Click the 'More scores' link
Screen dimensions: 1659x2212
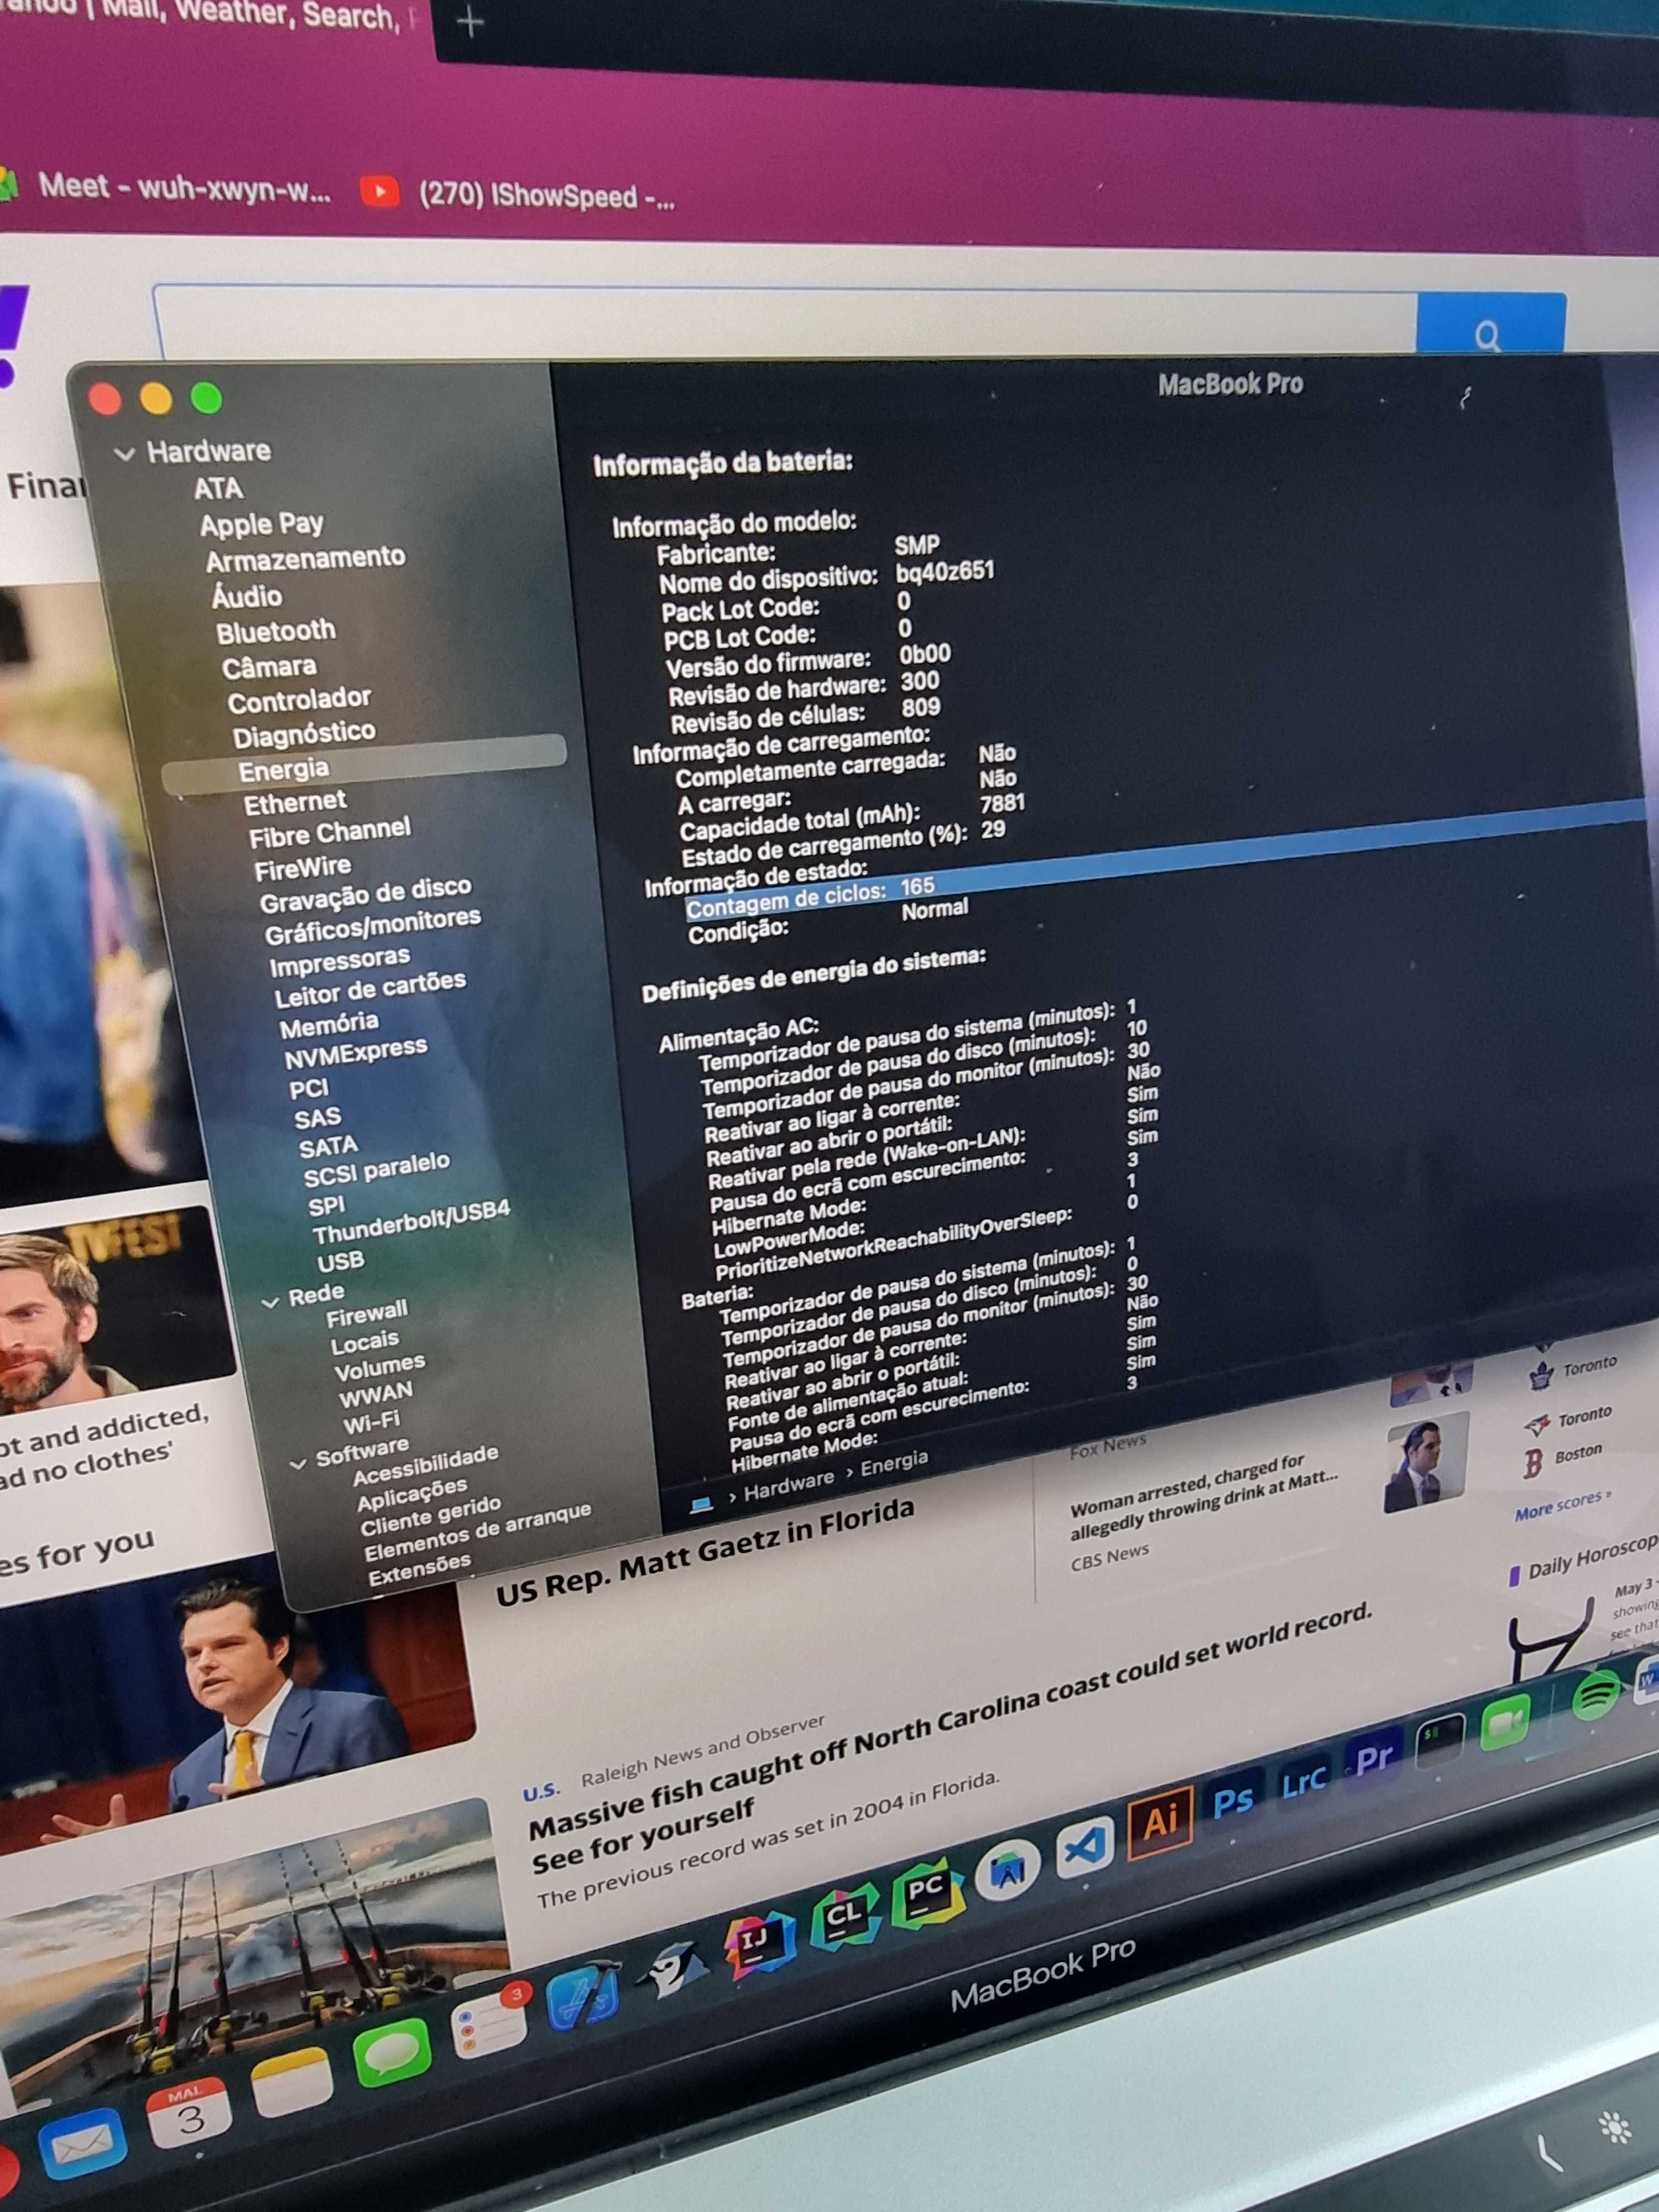coord(1563,1505)
